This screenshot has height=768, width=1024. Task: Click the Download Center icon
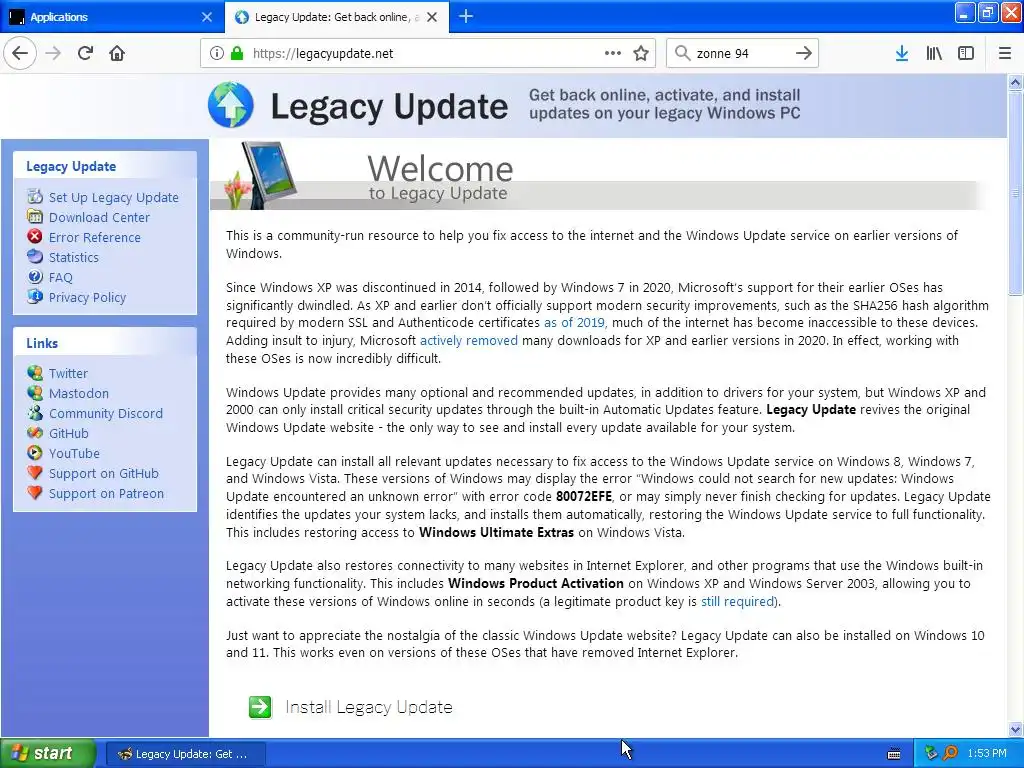(x=35, y=216)
